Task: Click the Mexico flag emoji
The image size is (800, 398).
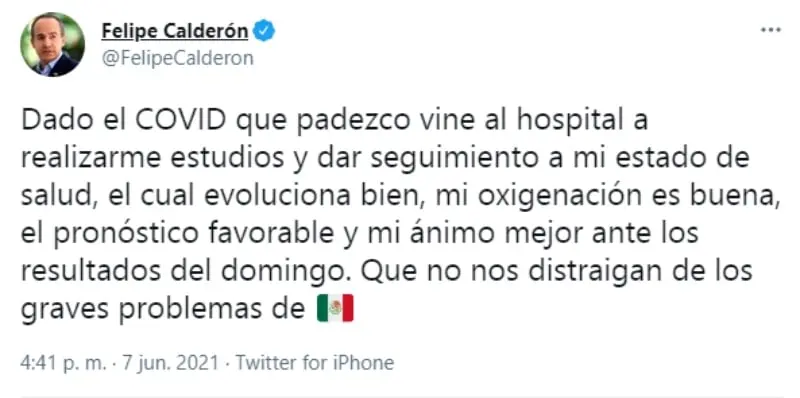Action: [x=335, y=308]
